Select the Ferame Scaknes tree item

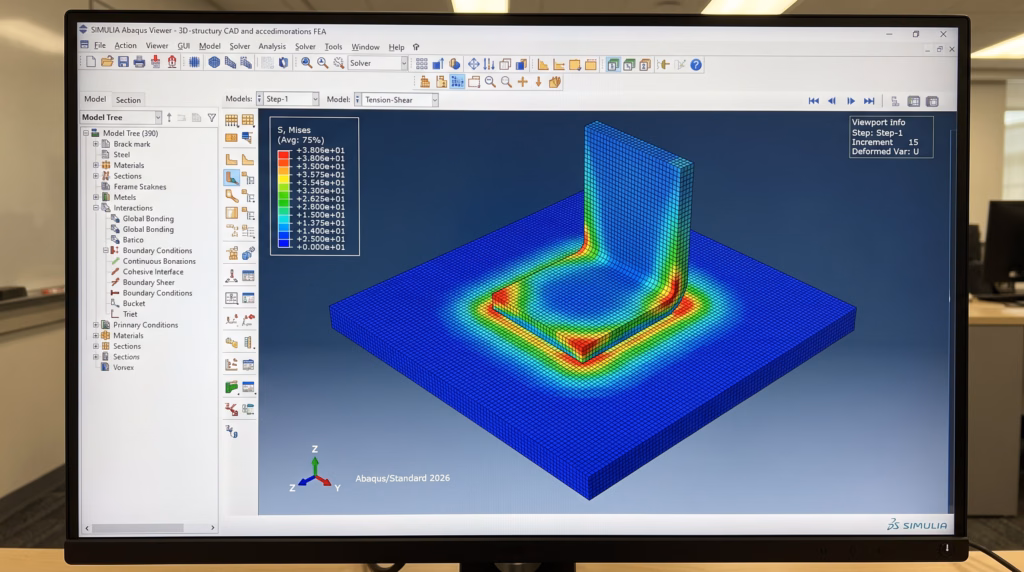(140, 187)
